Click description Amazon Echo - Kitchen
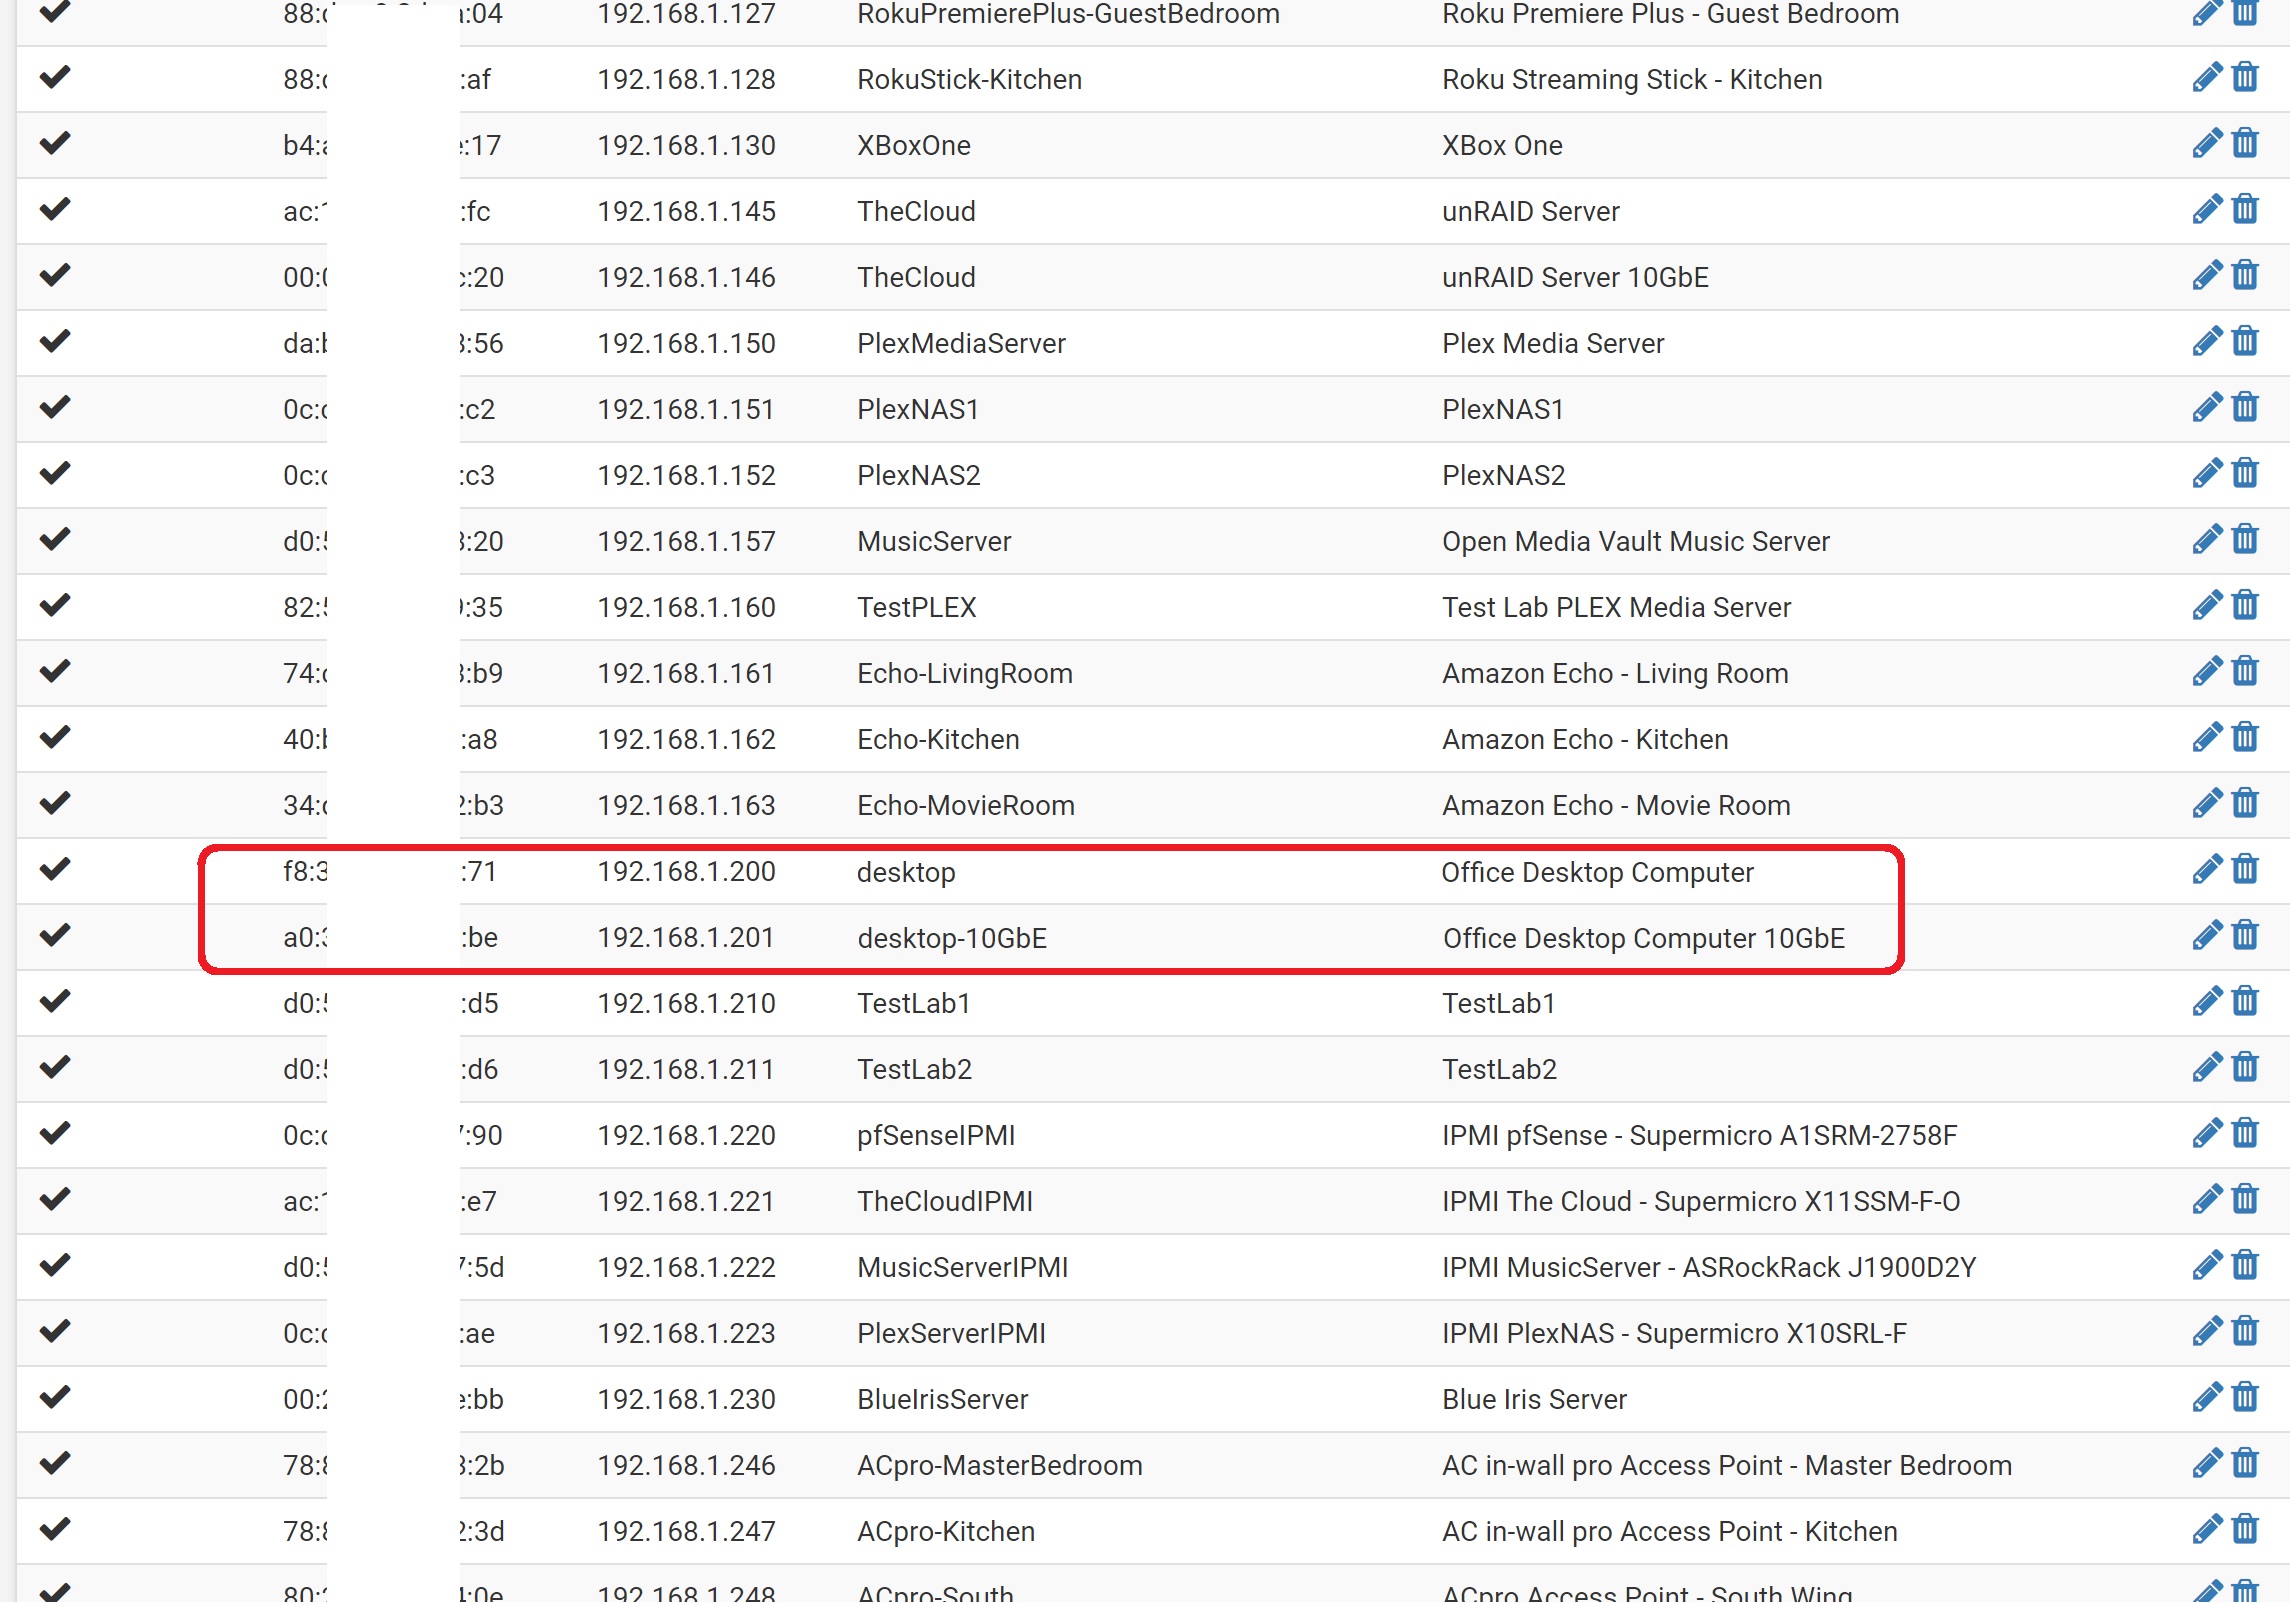The height and width of the screenshot is (1603, 2290). (1585, 740)
